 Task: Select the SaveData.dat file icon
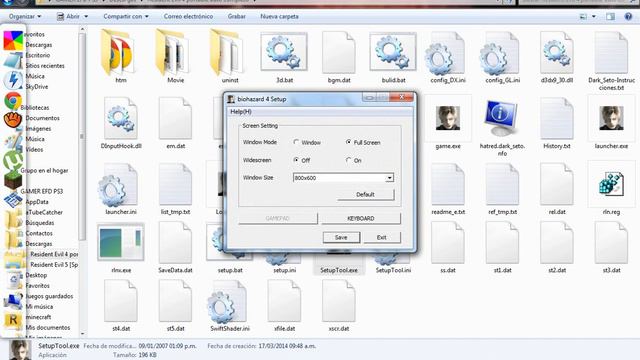(x=176, y=242)
